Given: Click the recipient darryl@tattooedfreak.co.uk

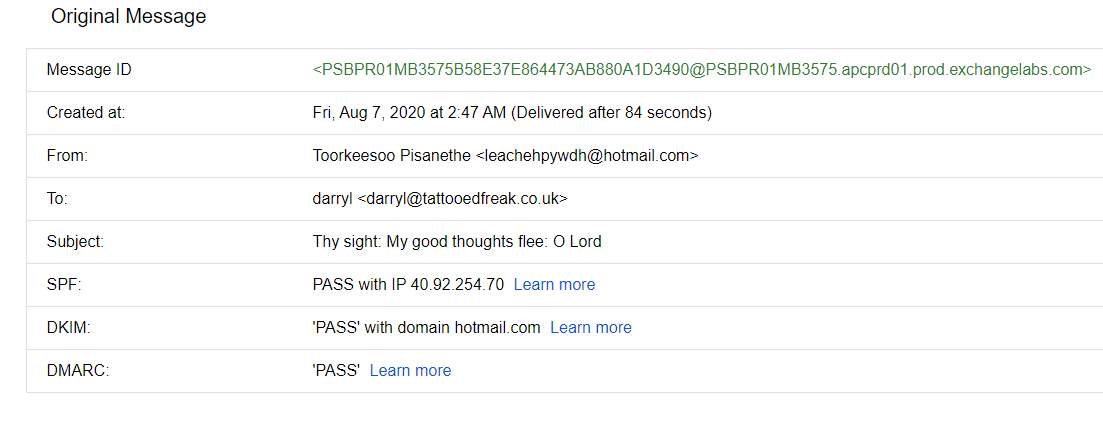Looking at the screenshot, I should click(x=462, y=199).
